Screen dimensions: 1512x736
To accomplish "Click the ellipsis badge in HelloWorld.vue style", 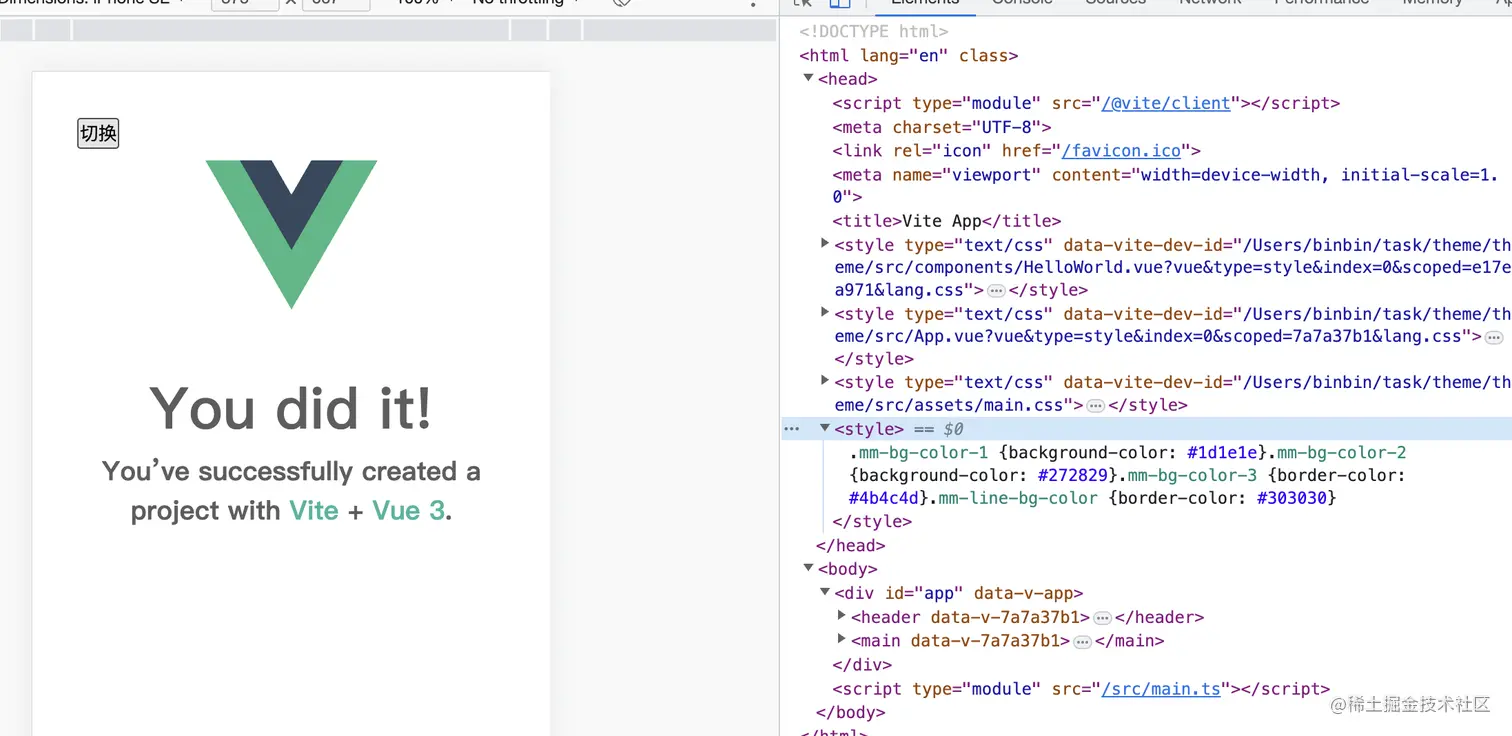I will pyautogui.click(x=996, y=291).
